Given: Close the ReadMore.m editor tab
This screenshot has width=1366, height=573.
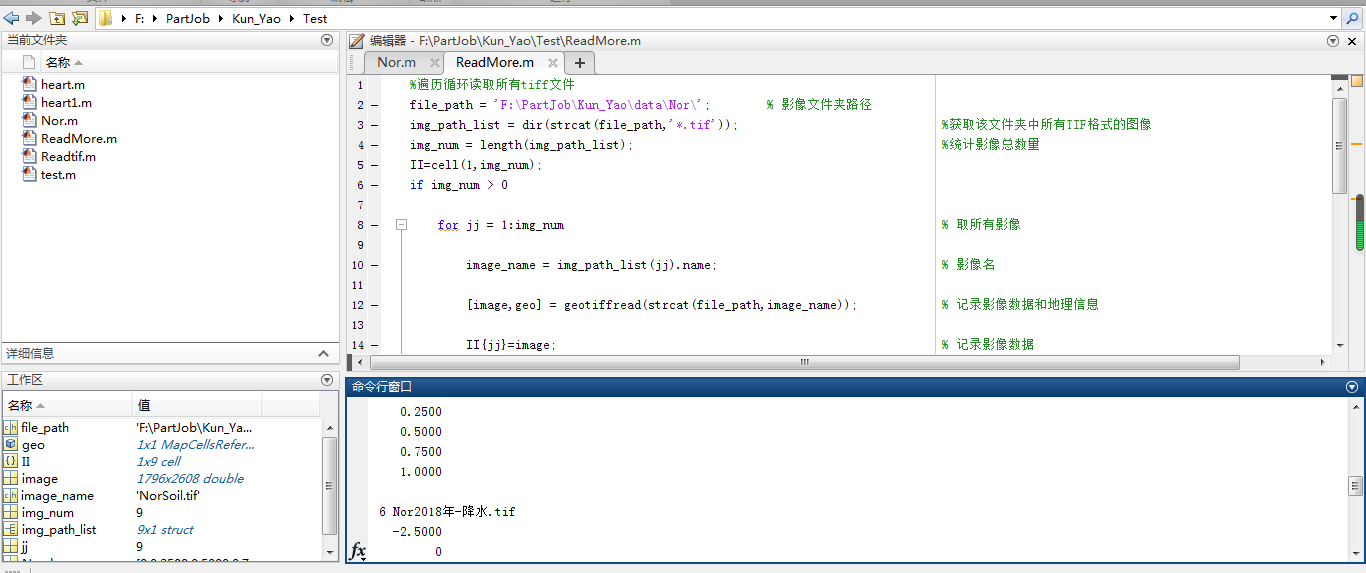Looking at the screenshot, I should click(x=552, y=63).
